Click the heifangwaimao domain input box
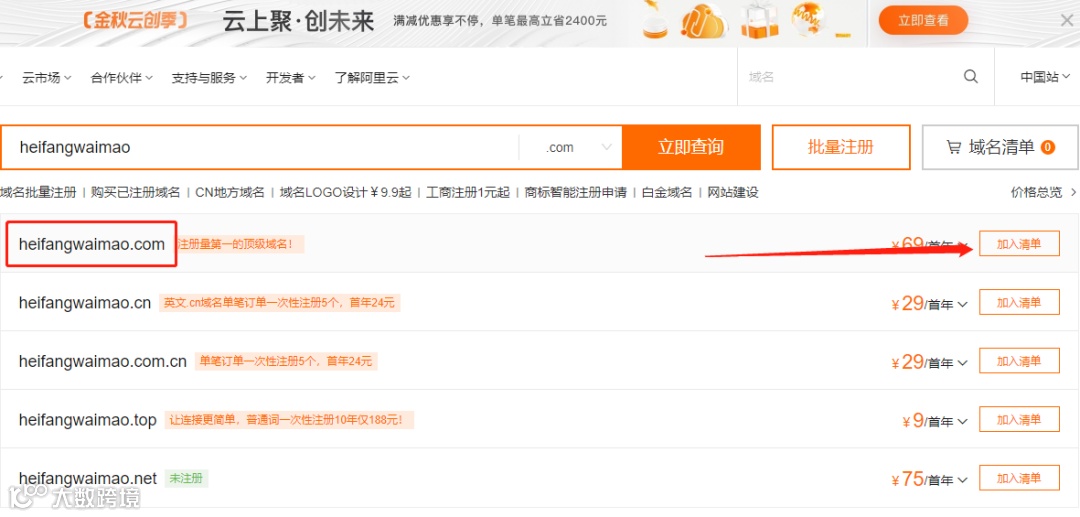1080x517 pixels. pos(260,147)
